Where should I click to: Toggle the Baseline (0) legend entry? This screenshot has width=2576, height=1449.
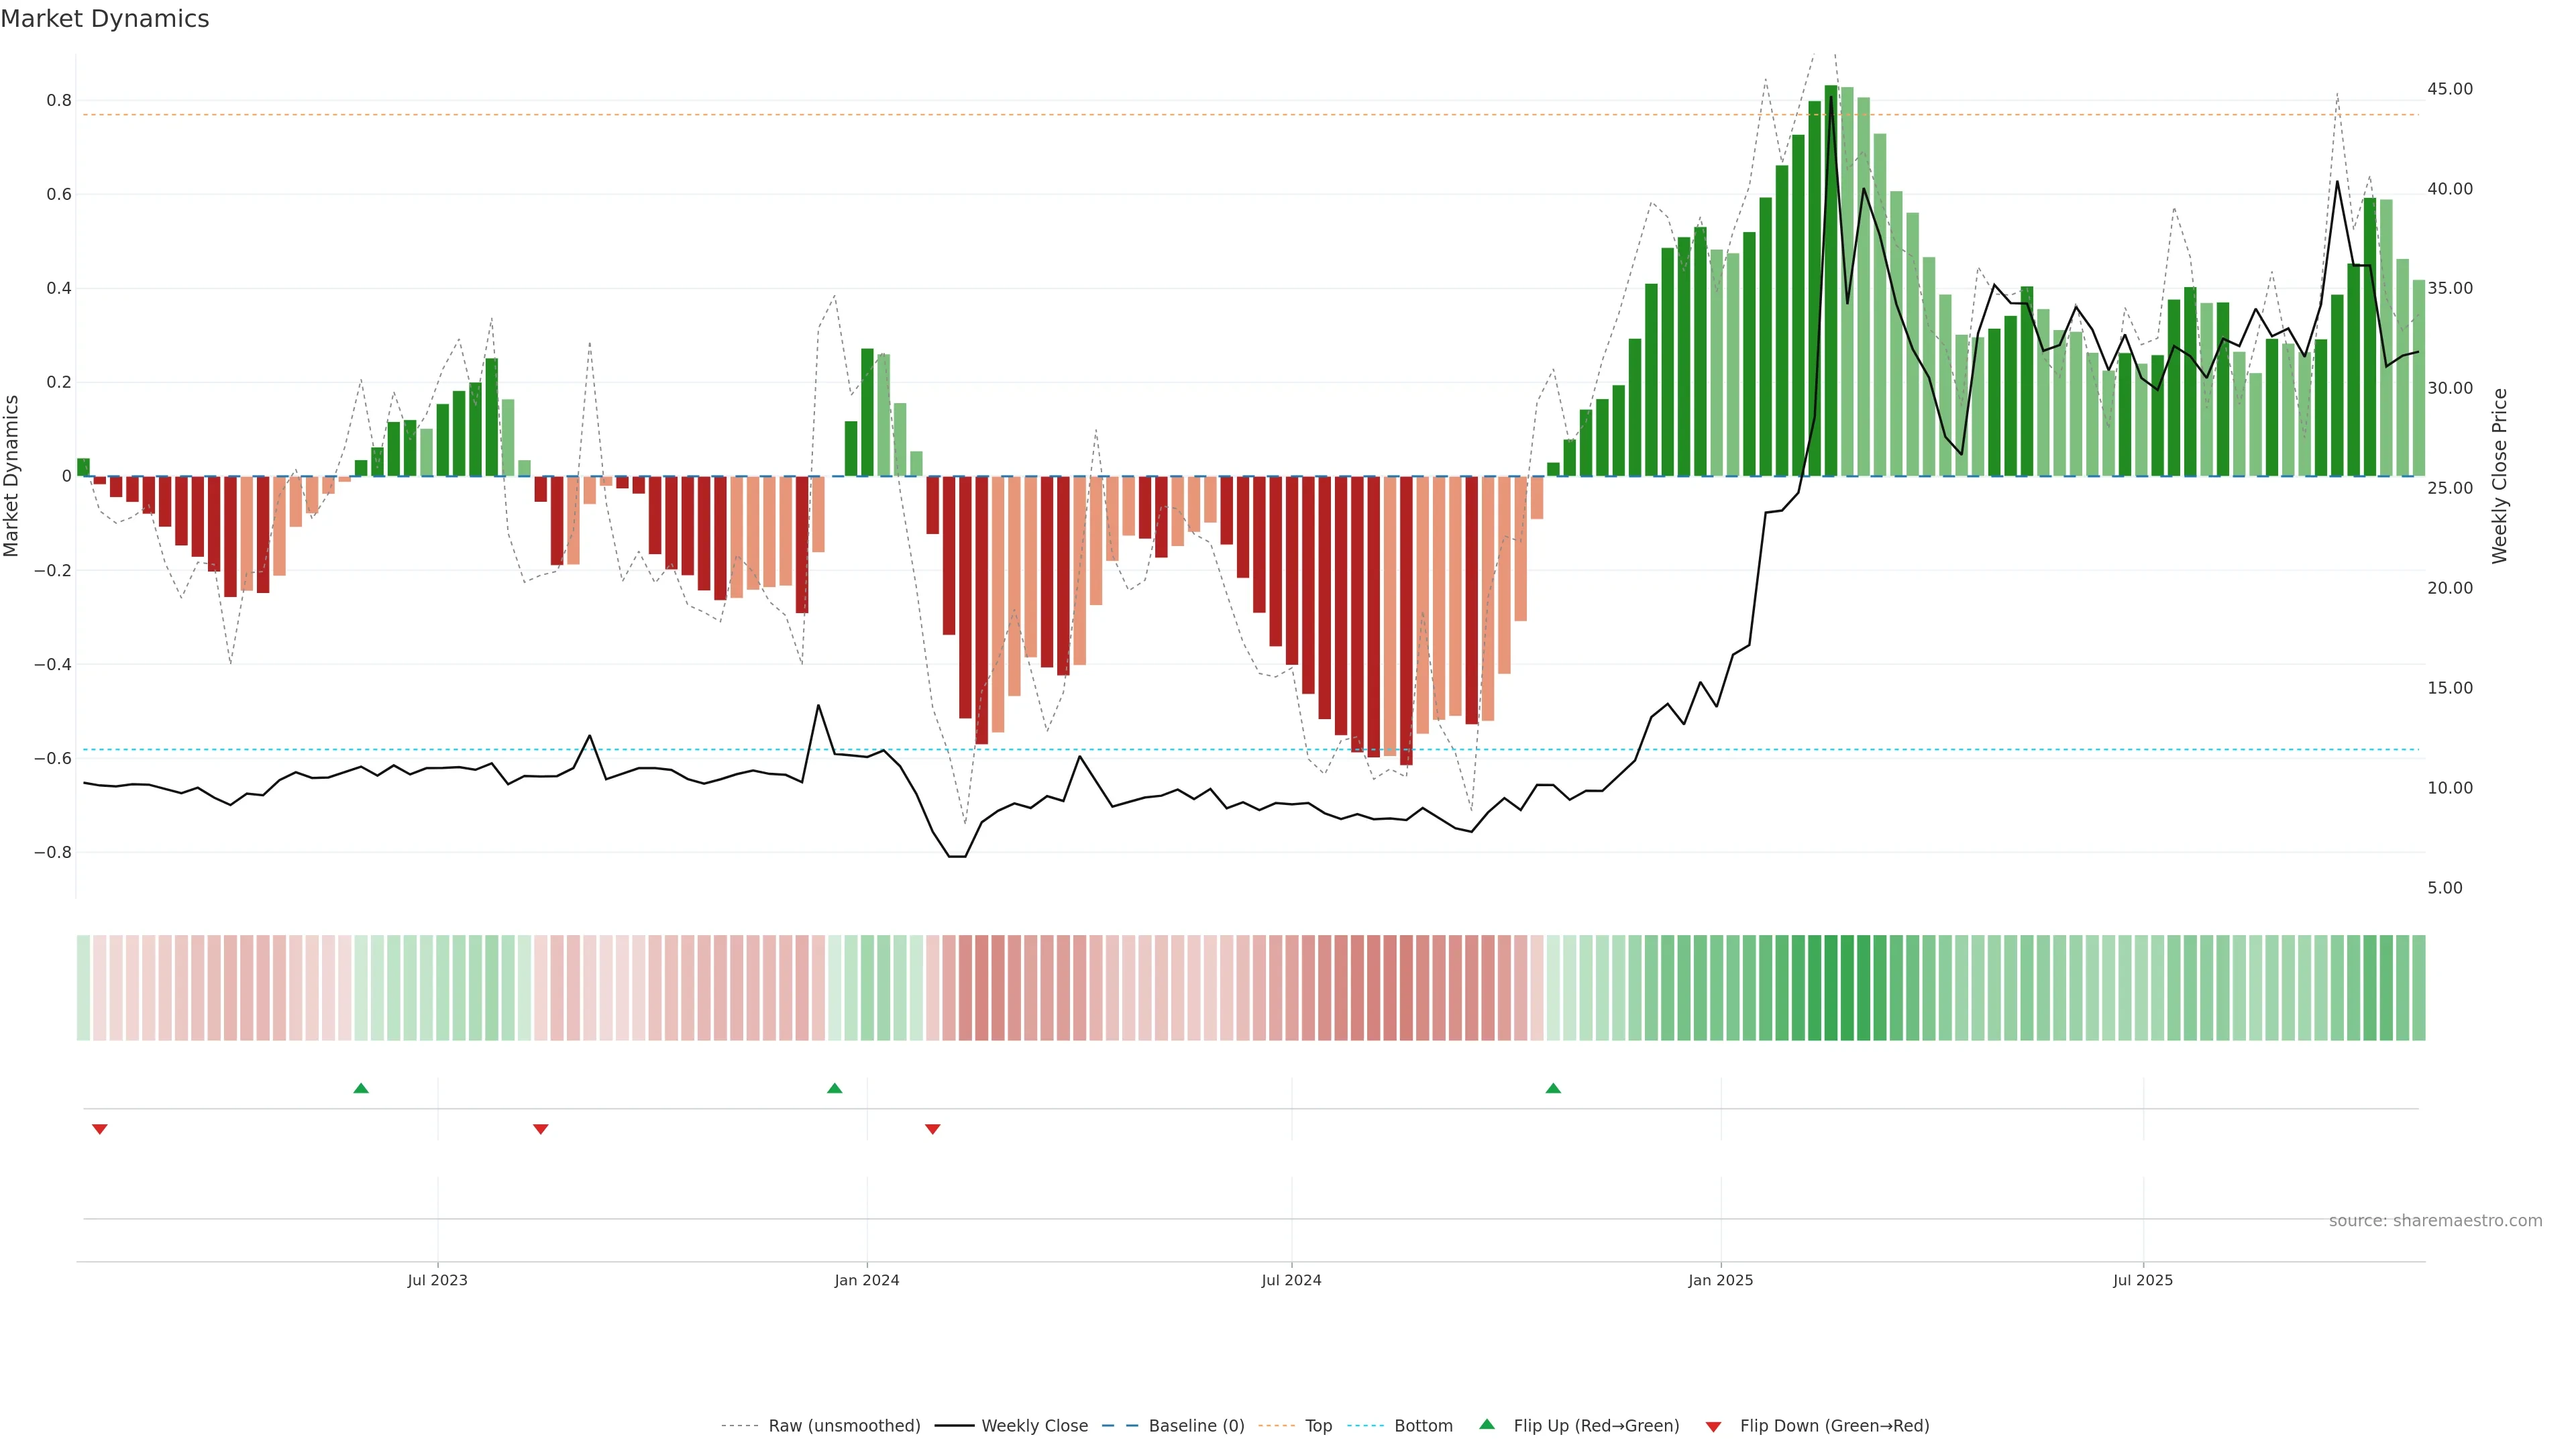click(1196, 1426)
